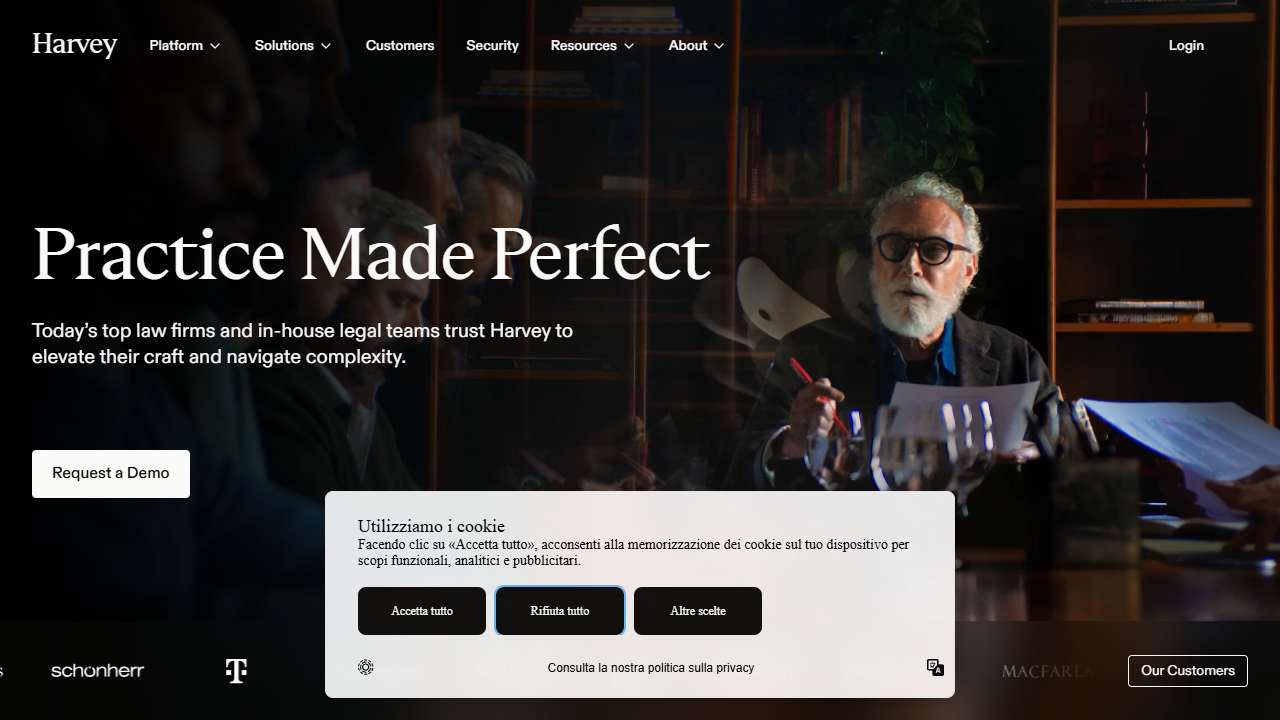Click the Request a Demo button
Viewport: 1280px width, 720px height.
tap(111, 473)
